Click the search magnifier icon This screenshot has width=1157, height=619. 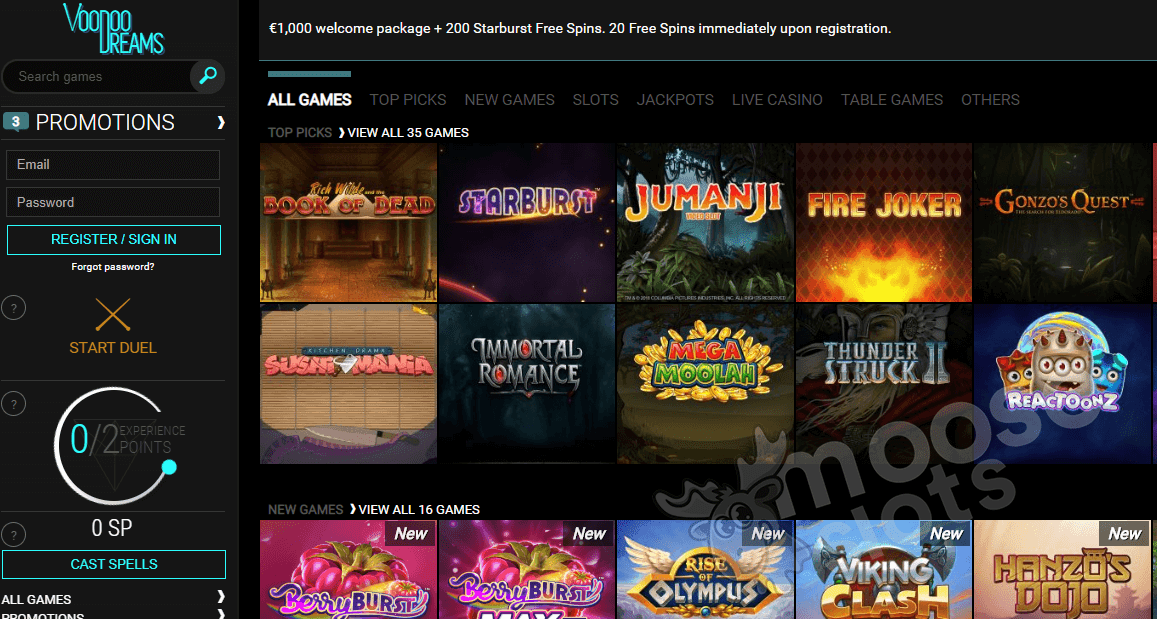click(207, 76)
